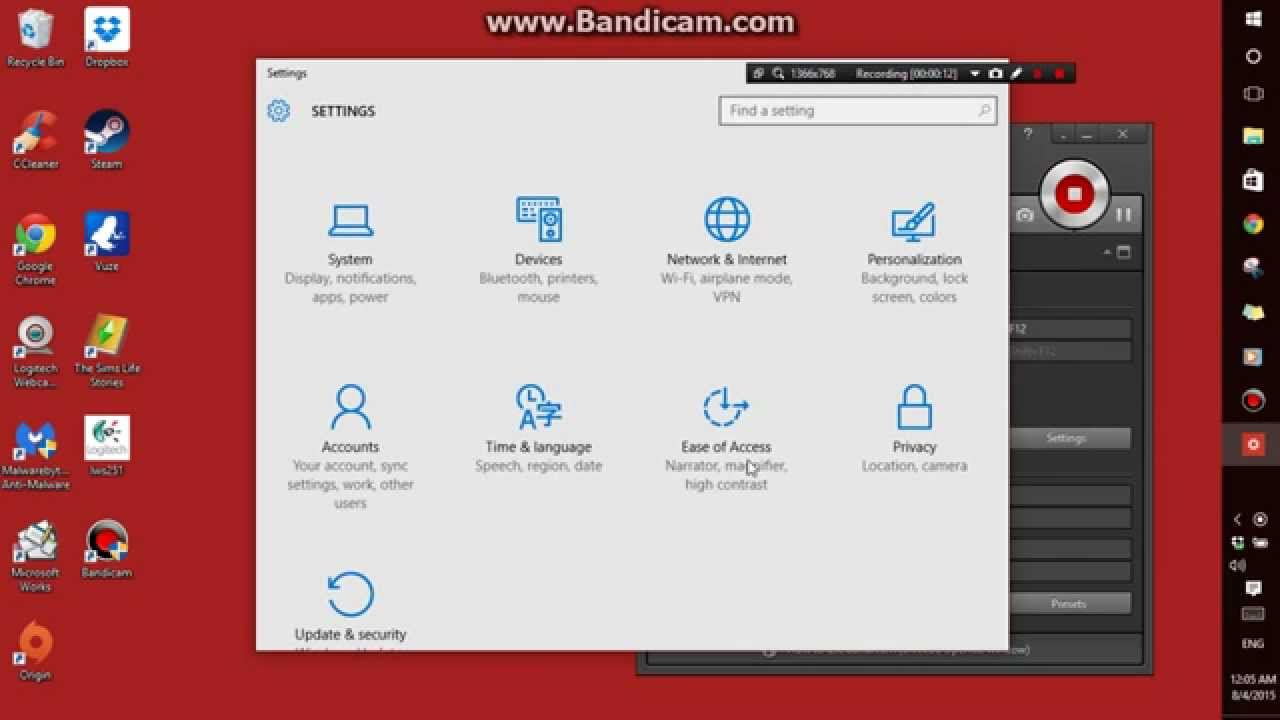Pause recording in the Bandicam window

(1123, 215)
